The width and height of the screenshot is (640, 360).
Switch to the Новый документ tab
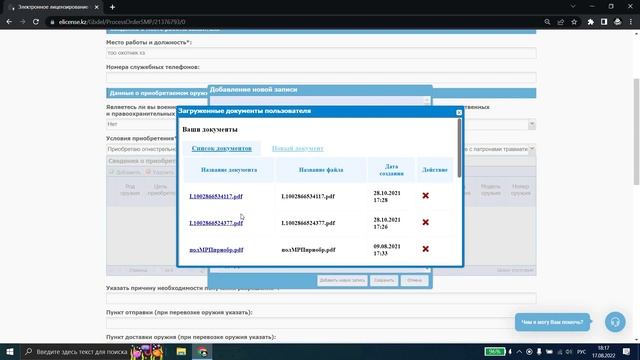(x=298, y=148)
